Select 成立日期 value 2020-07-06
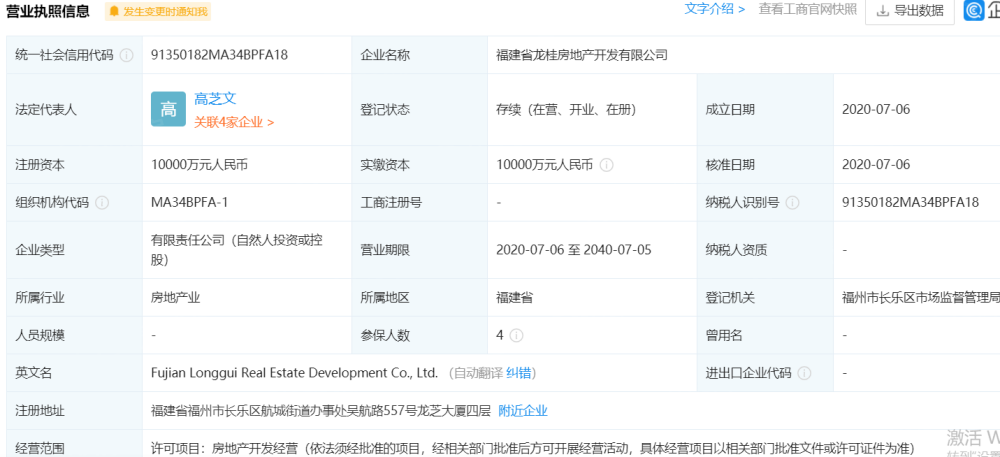The image size is (1000, 457). [x=876, y=110]
